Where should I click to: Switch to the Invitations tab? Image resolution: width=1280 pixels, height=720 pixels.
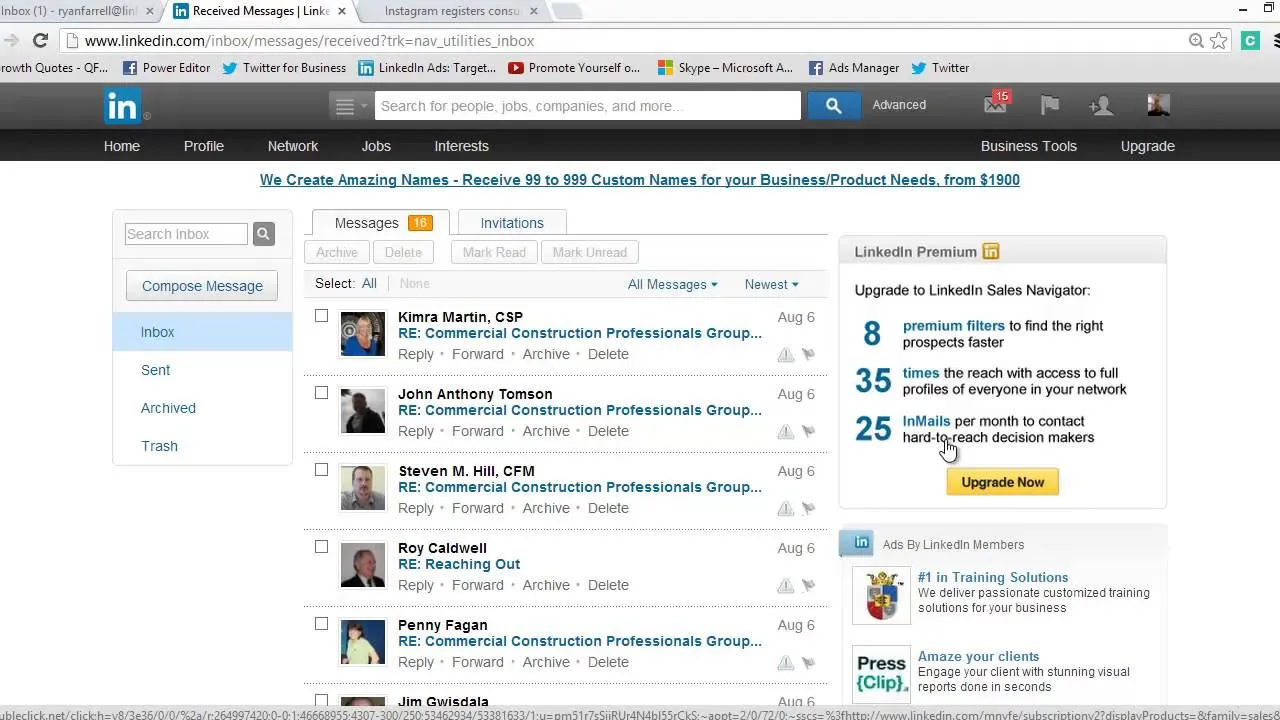[x=512, y=223]
